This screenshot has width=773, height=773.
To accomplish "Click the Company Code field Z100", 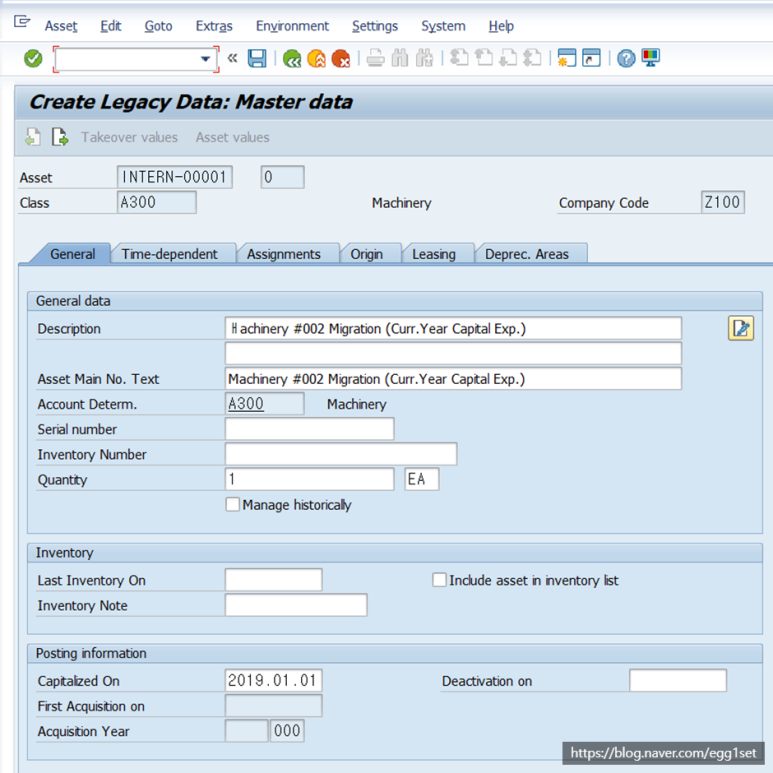I will pyautogui.click(x=722, y=202).
